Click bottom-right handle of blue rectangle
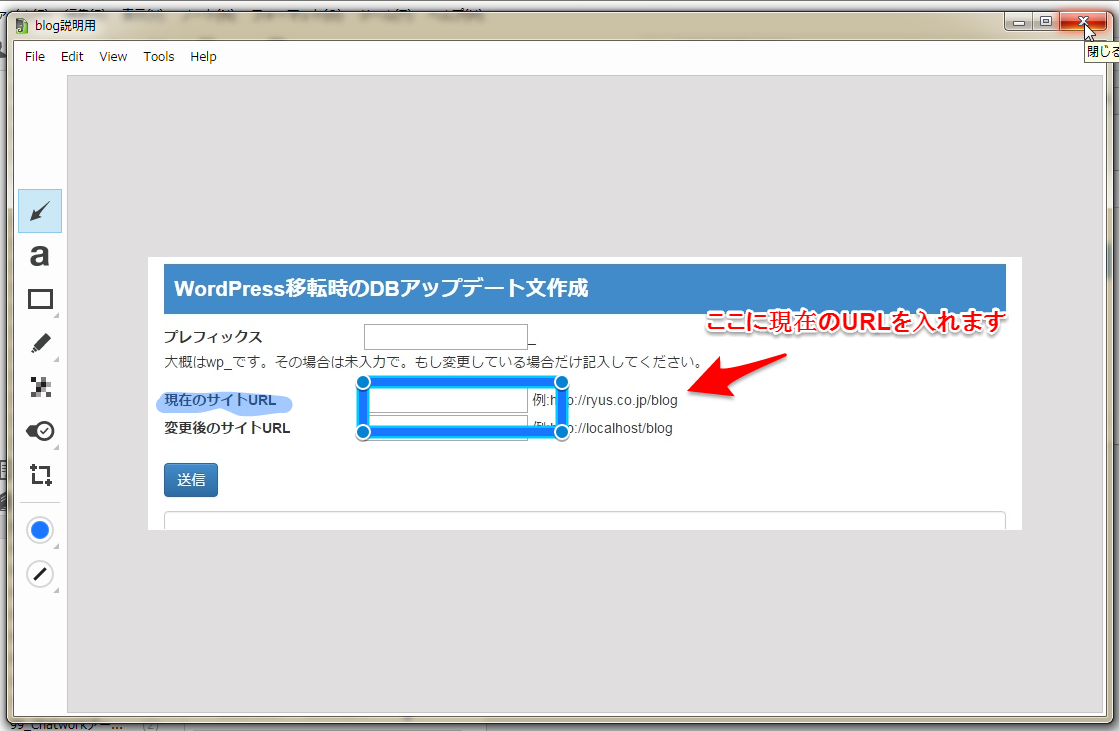 pos(562,432)
